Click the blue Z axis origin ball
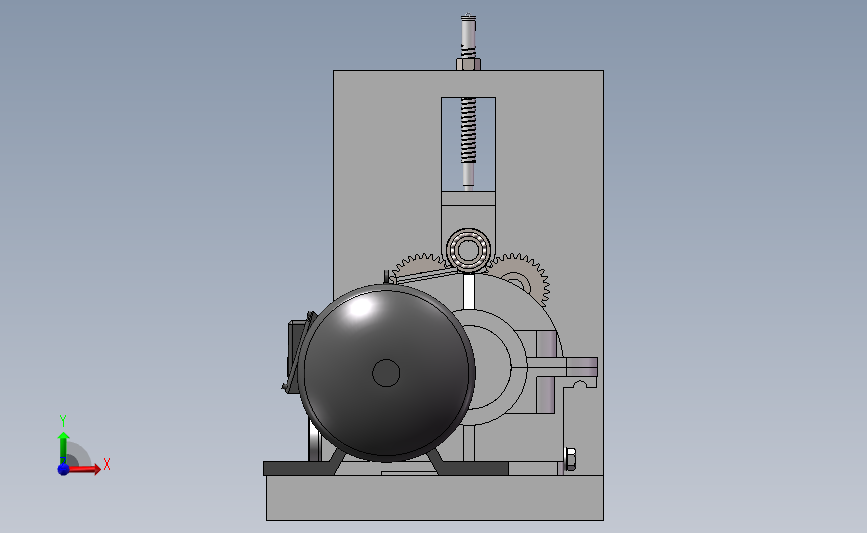867x533 pixels. tap(63, 469)
